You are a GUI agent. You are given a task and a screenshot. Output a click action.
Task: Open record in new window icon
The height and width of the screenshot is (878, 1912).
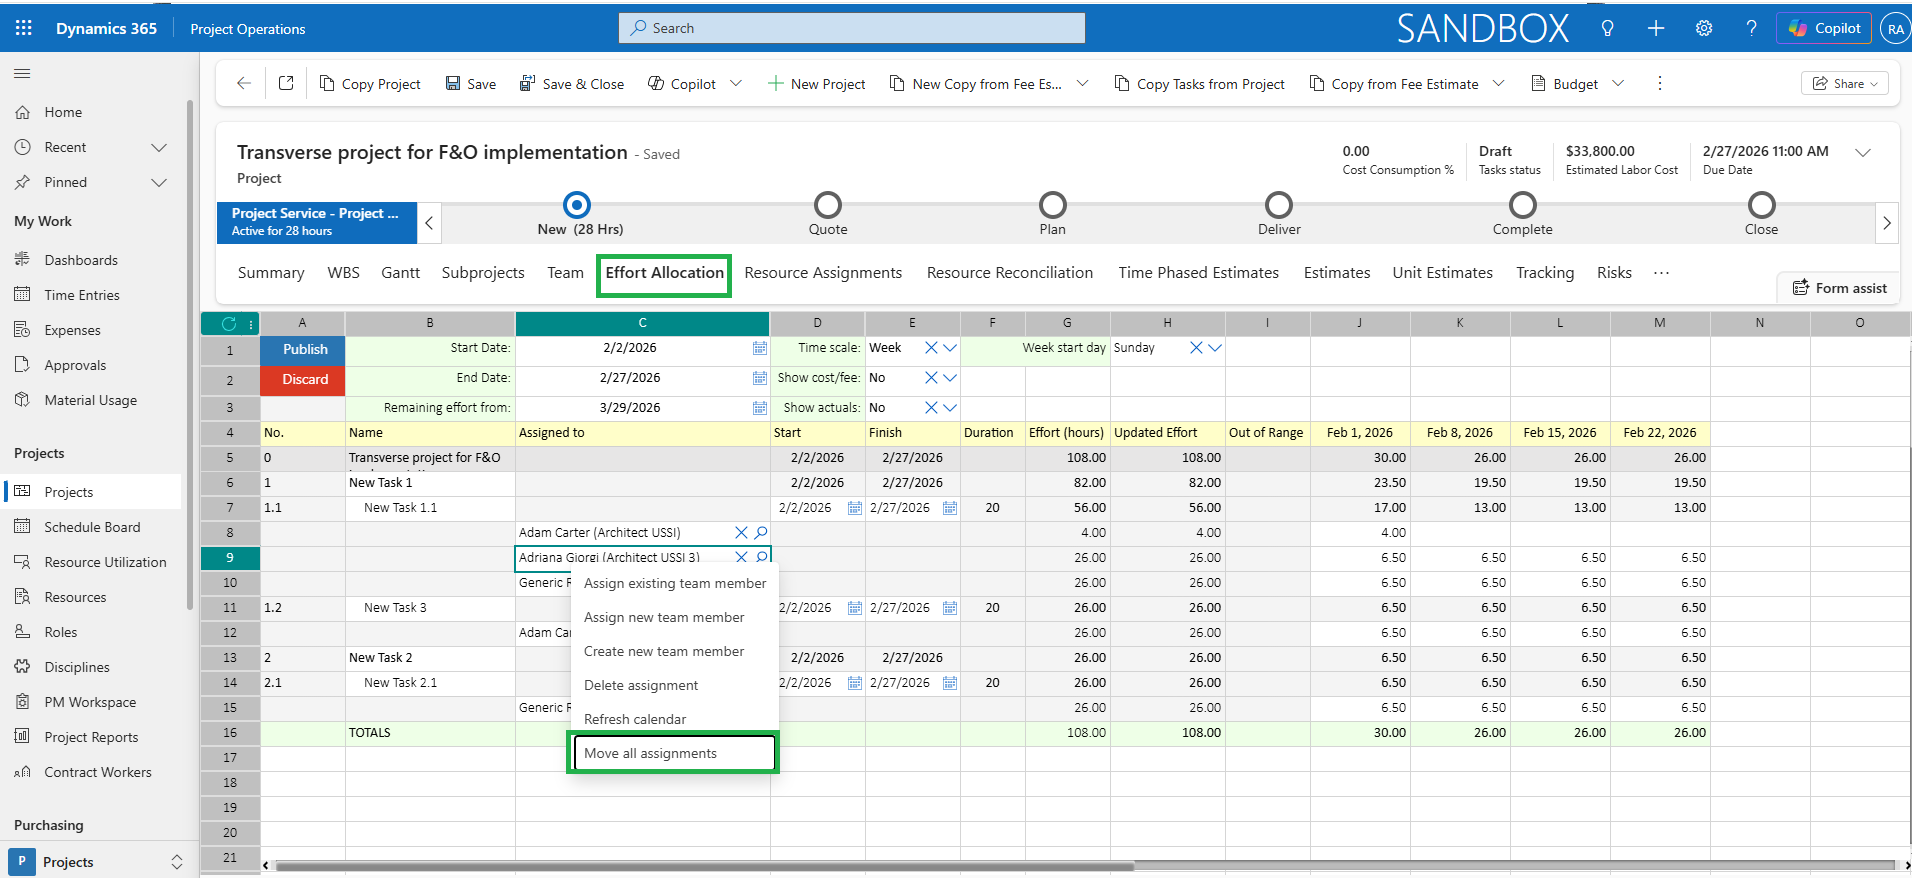pyautogui.click(x=286, y=84)
